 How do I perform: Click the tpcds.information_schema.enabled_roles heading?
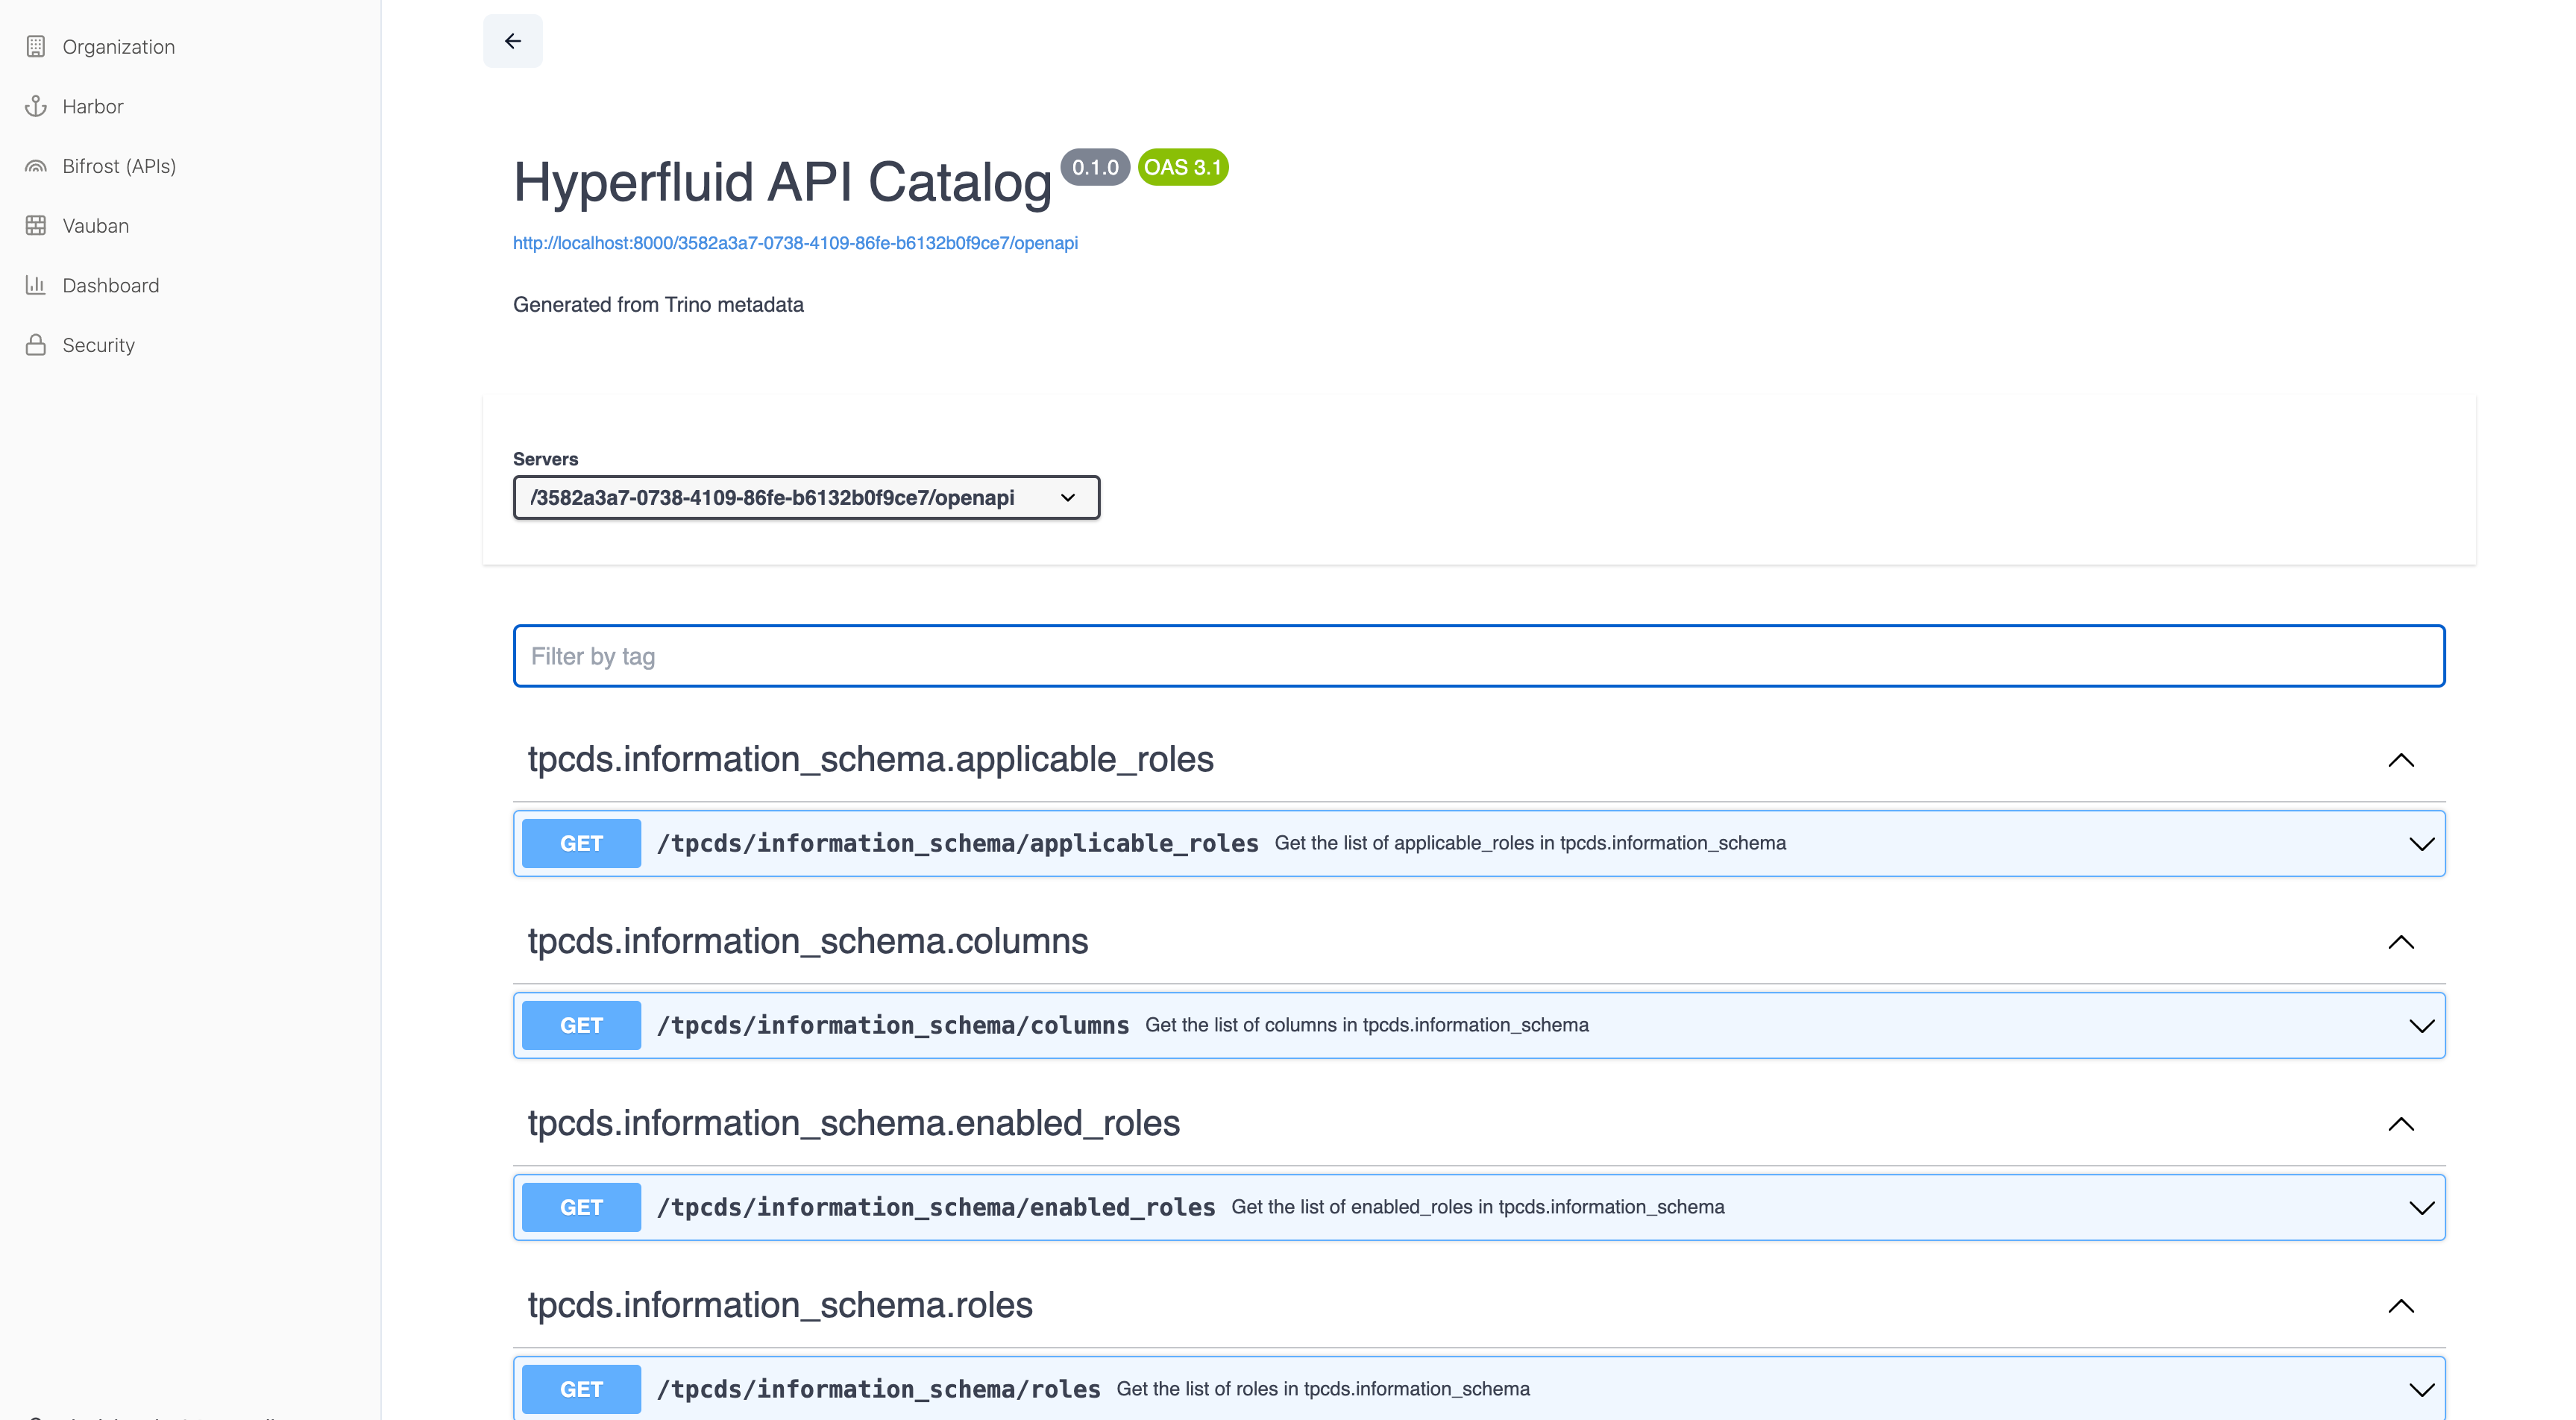pos(853,1124)
